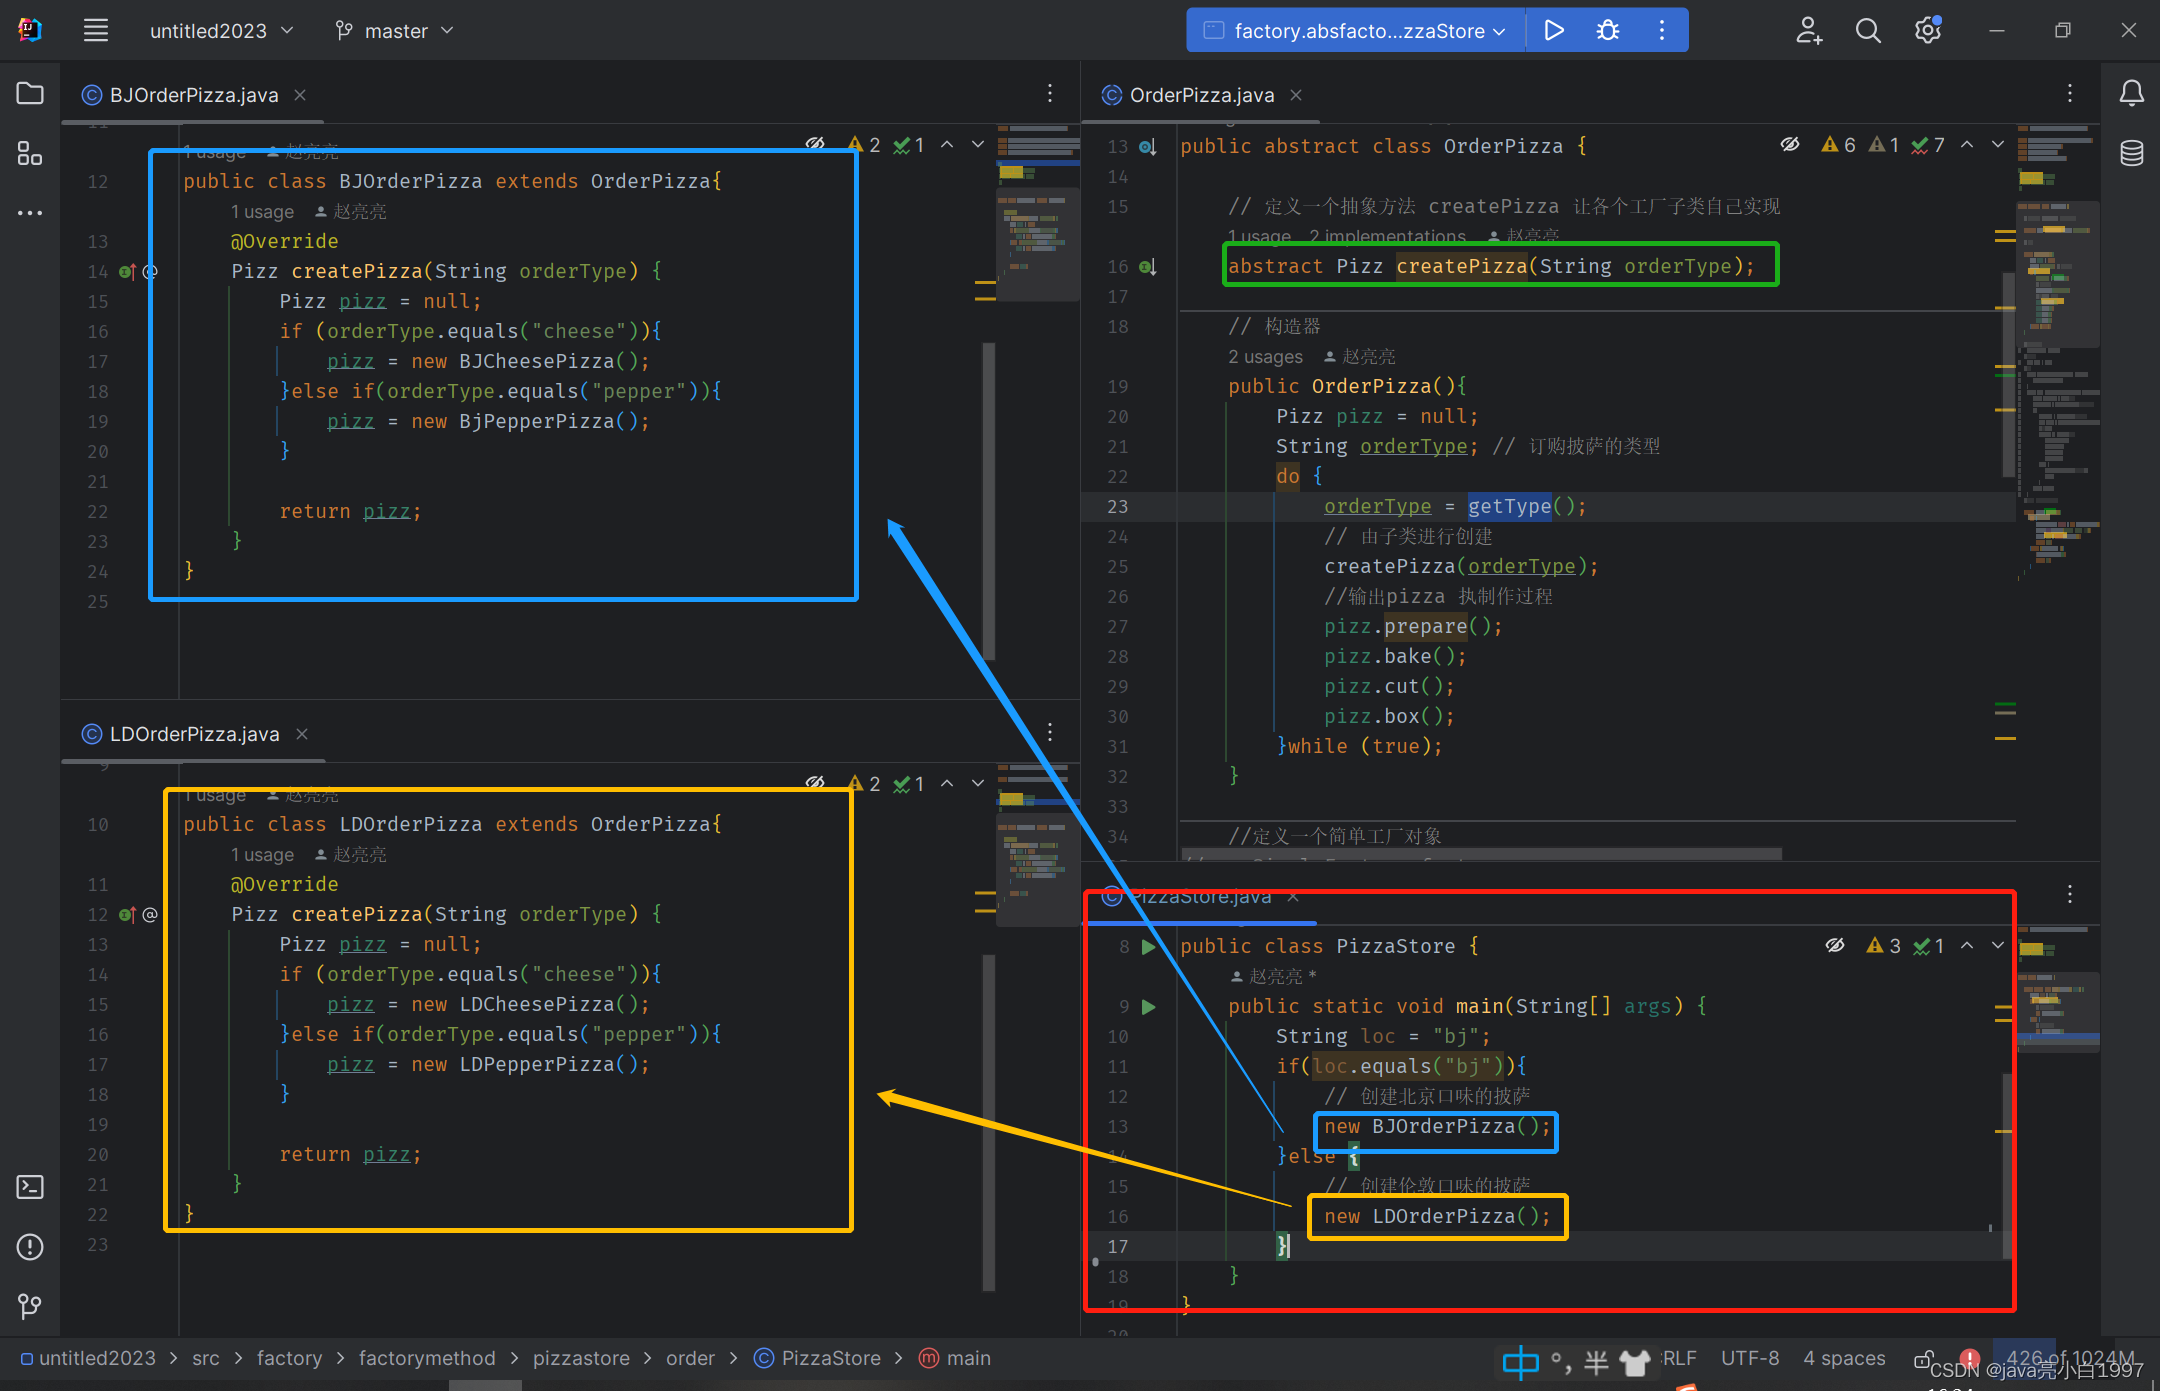Go to previous problem in OrderPizza editor

(x=1967, y=145)
